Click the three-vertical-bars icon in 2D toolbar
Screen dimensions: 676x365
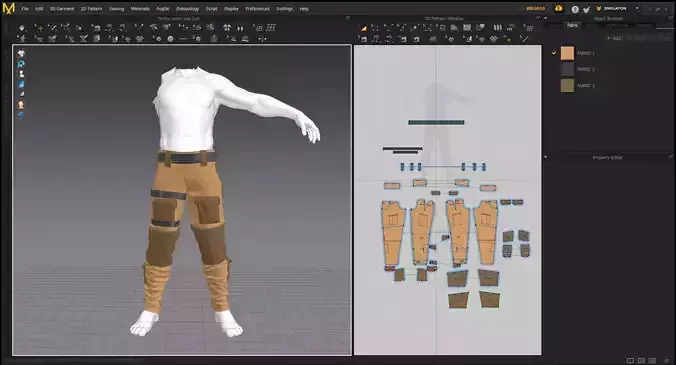(x=498, y=28)
